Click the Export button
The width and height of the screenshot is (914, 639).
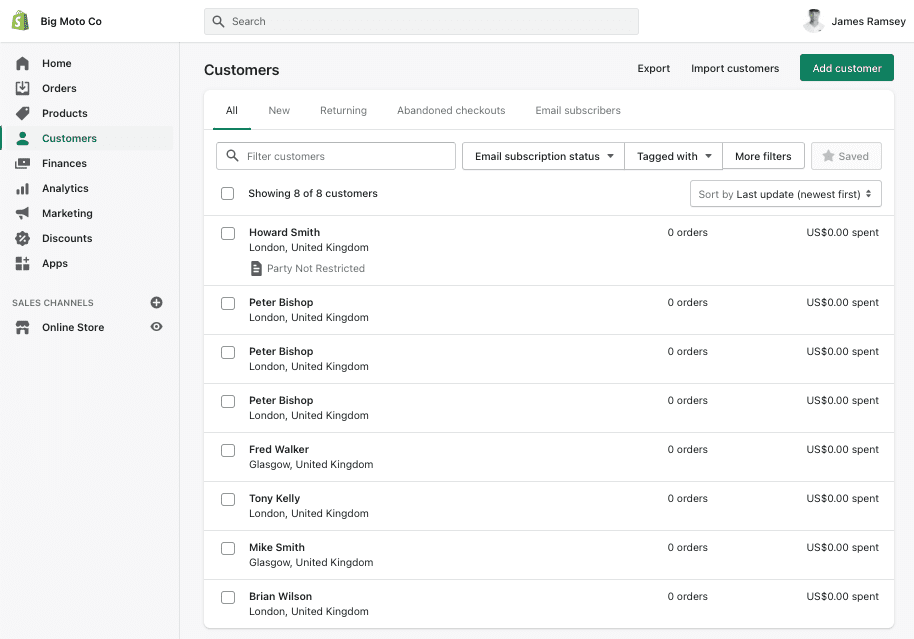pos(653,68)
